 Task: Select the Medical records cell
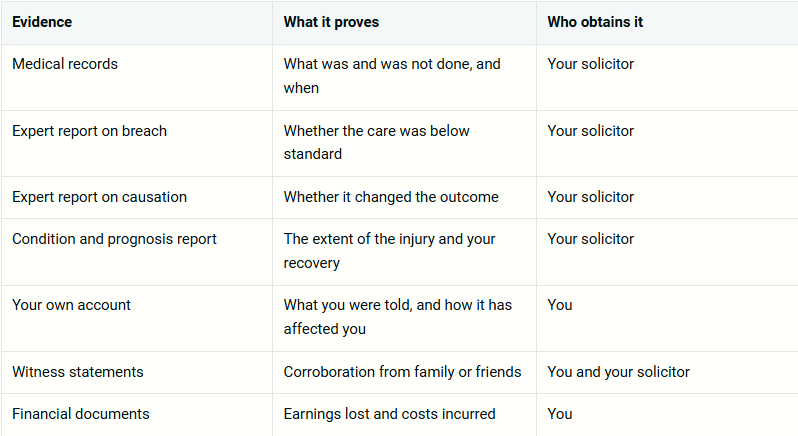[136, 77]
